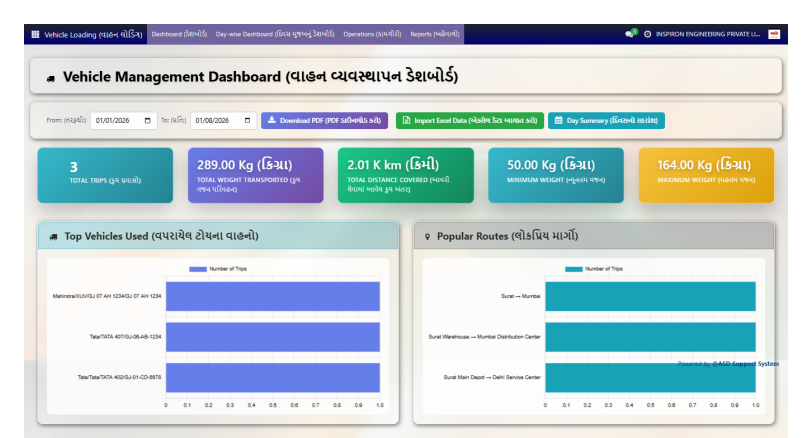Click the Surat Main Depot → Delhi Service Center bar
Viewport: 812px width, 438px height.
click(650, 377)
